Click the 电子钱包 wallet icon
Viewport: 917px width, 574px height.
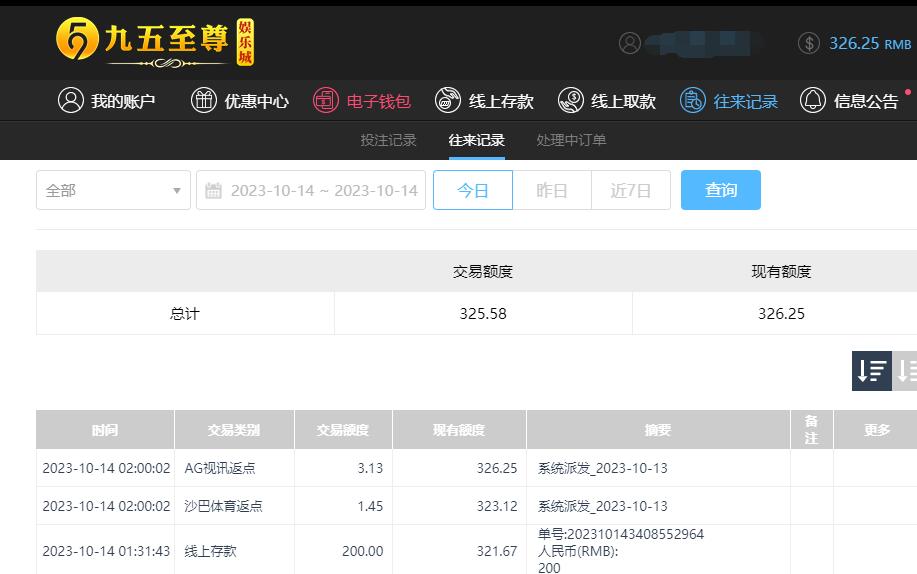coord(326,100)
